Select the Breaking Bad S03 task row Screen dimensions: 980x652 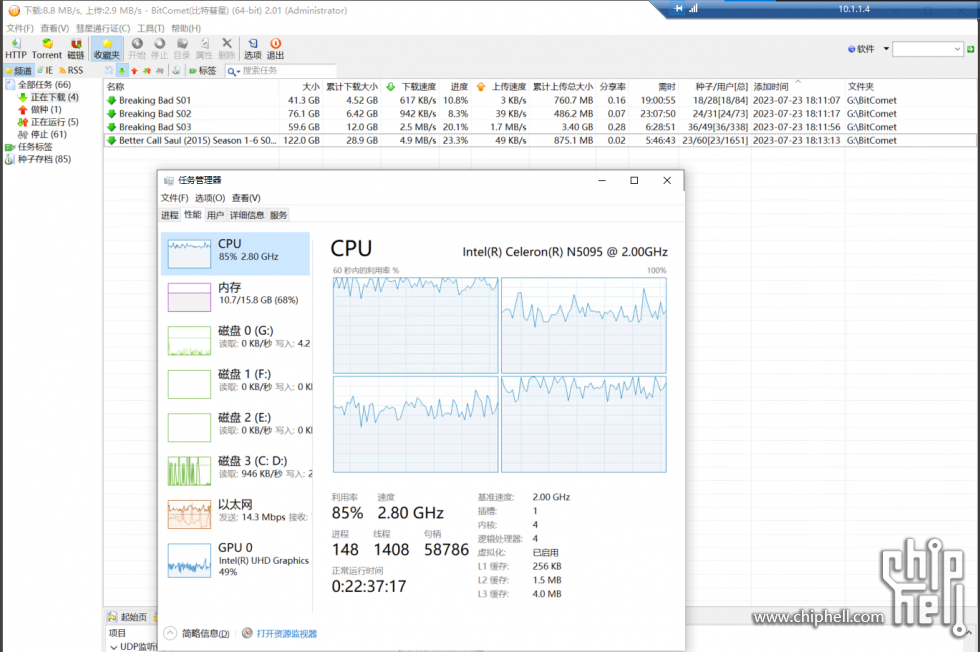click(539, 127)
